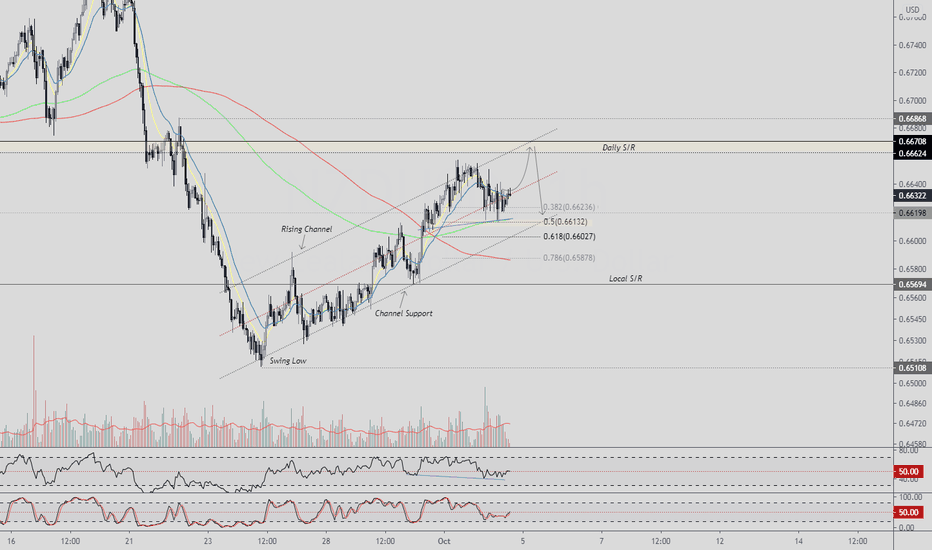
Task: Click the Rising Channel annotation text
Action: 307,229
